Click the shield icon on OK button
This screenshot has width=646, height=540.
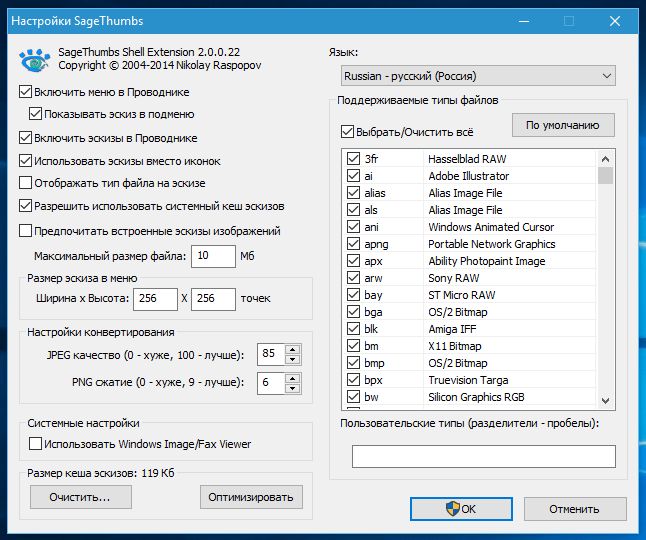452,509
